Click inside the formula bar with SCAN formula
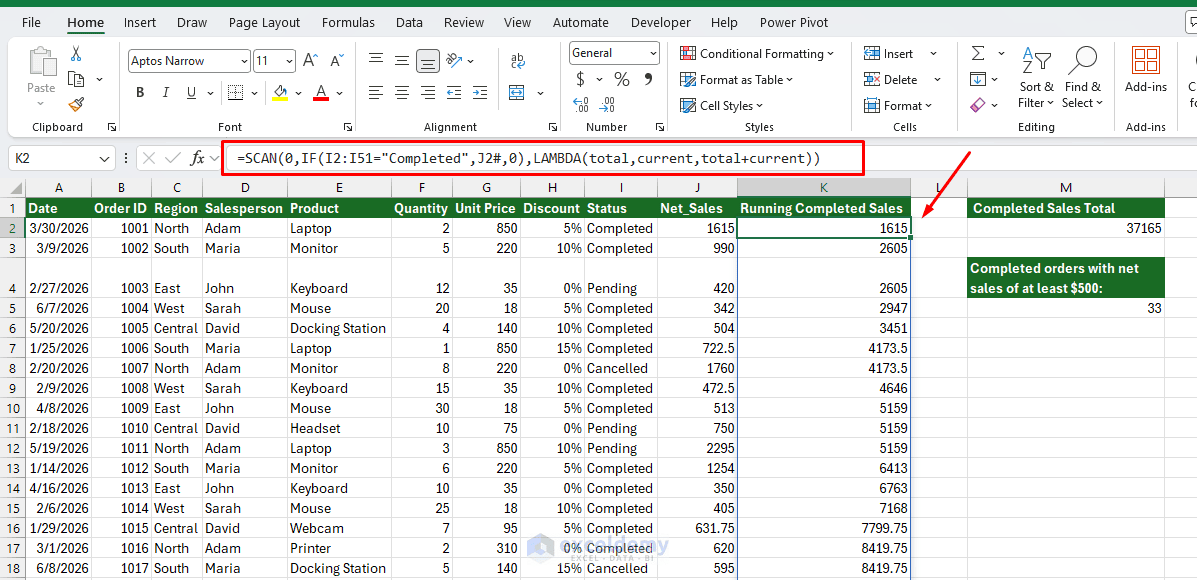 tap(544, 159)
